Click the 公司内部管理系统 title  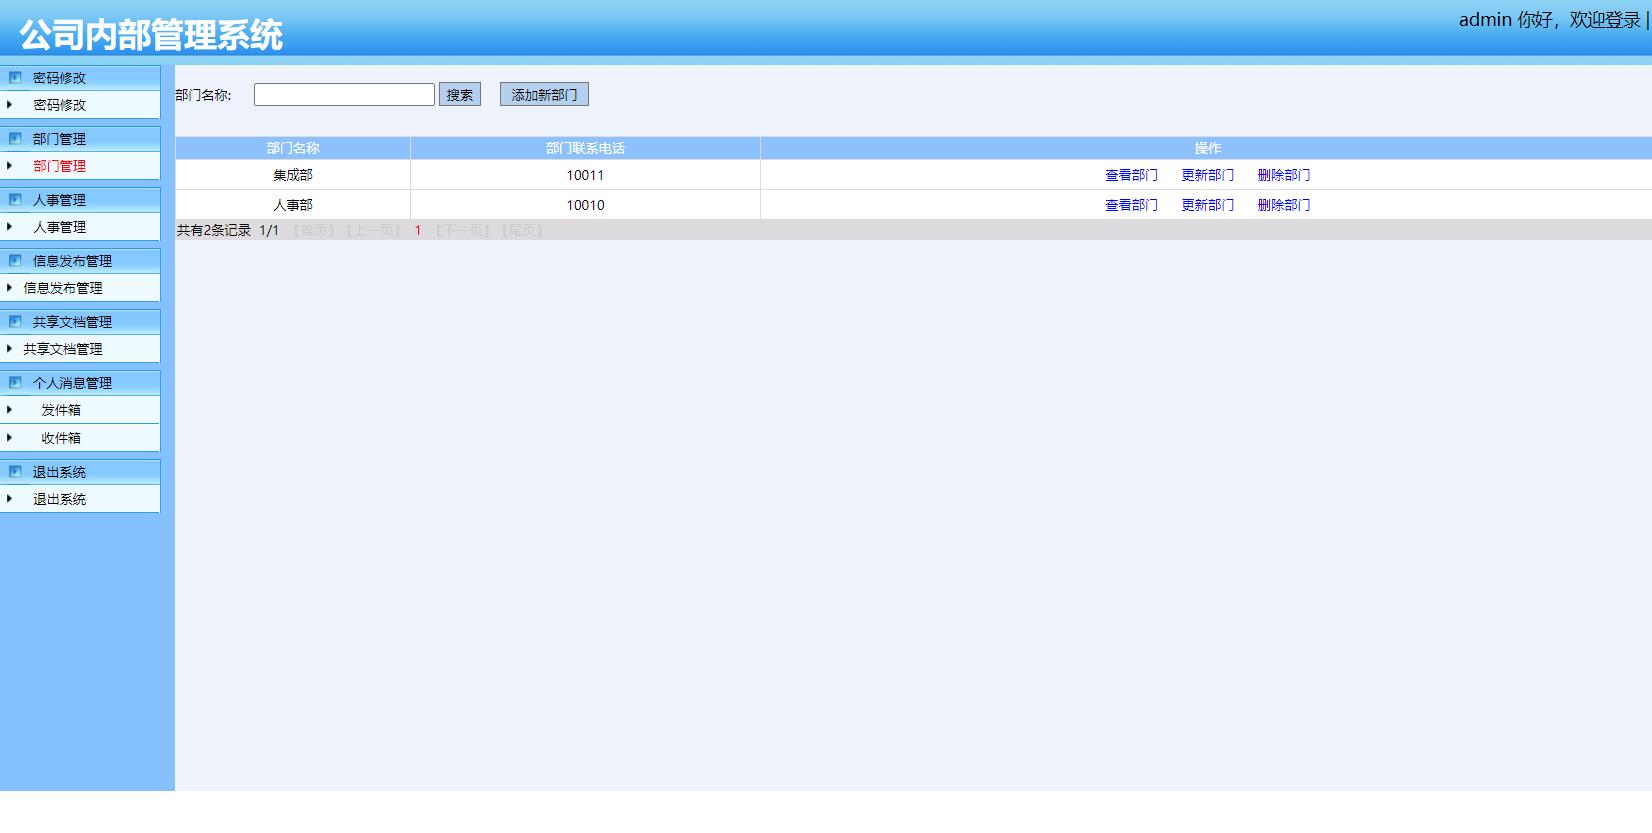tap(151, 35)
